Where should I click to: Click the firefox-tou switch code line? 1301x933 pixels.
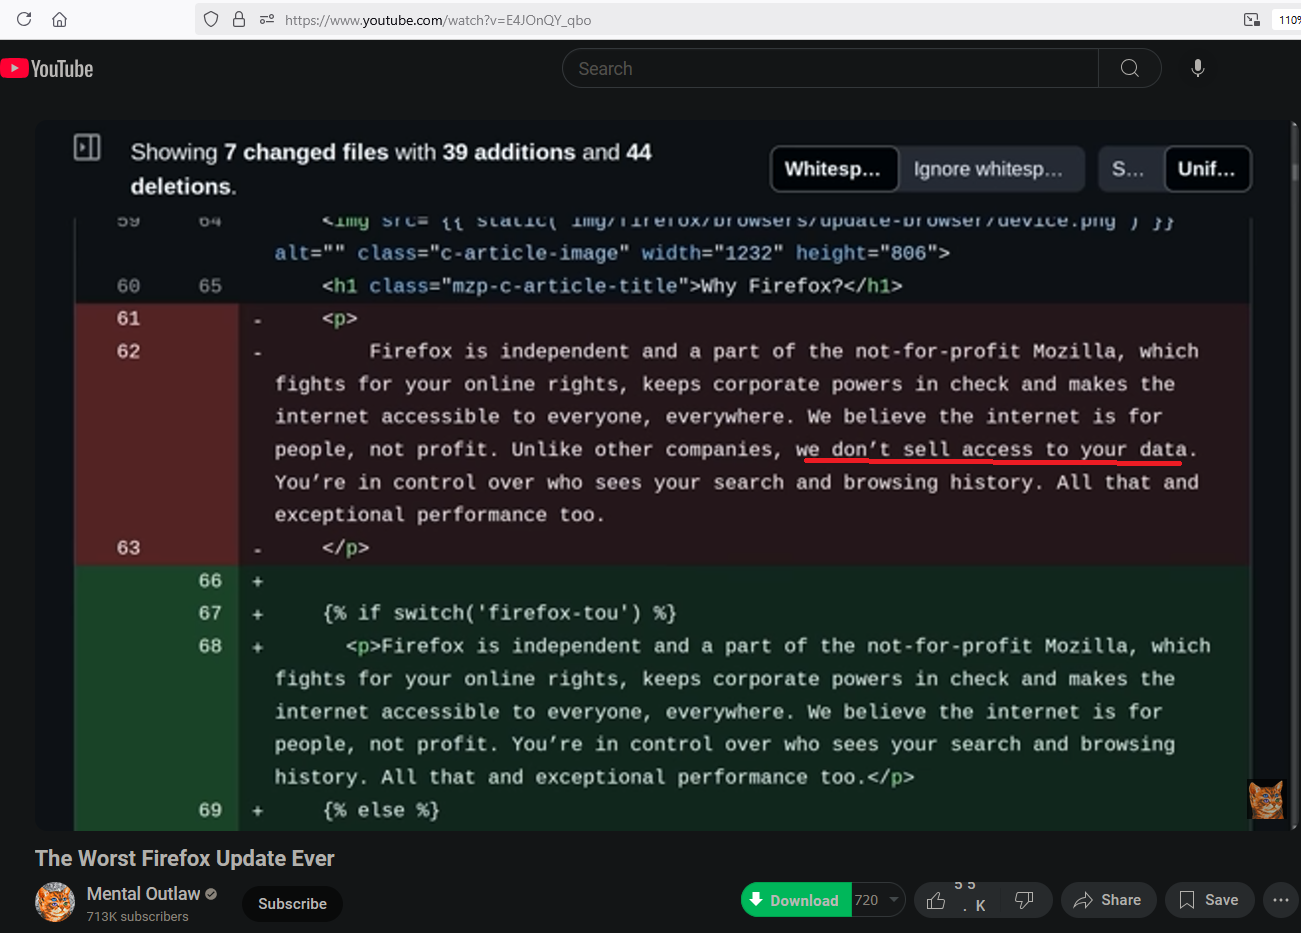pyautogui.click(x=499, y=613)
